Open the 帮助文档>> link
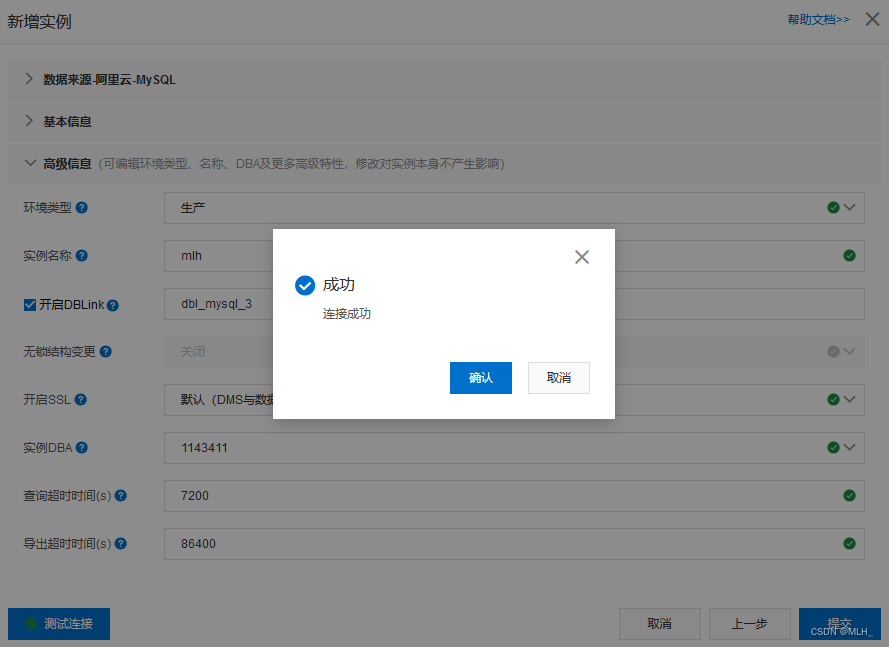 point(819,20)
